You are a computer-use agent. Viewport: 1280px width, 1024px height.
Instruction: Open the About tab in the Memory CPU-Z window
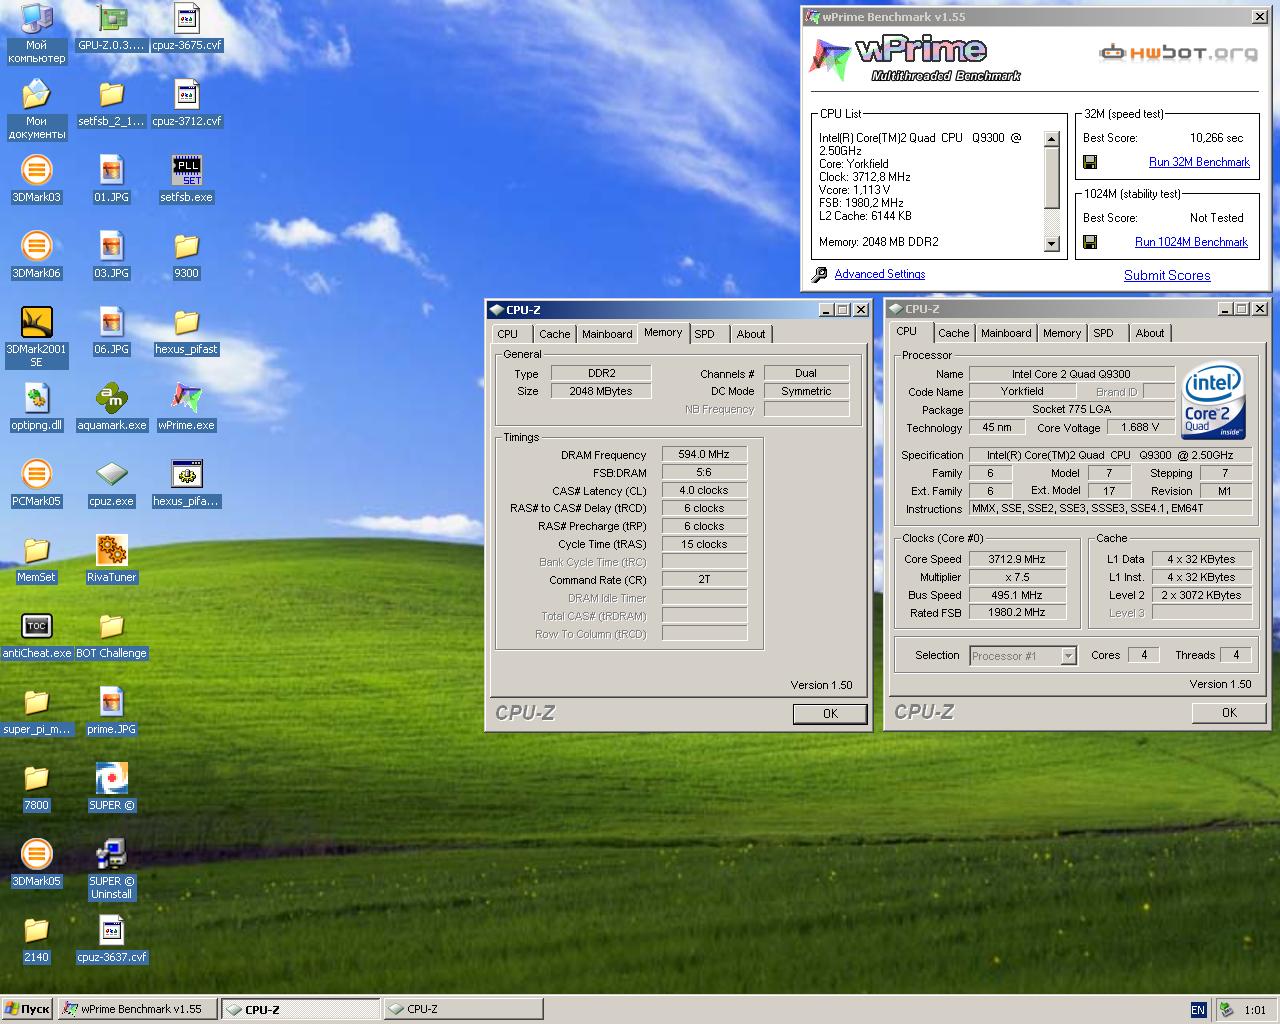[751, 334]
